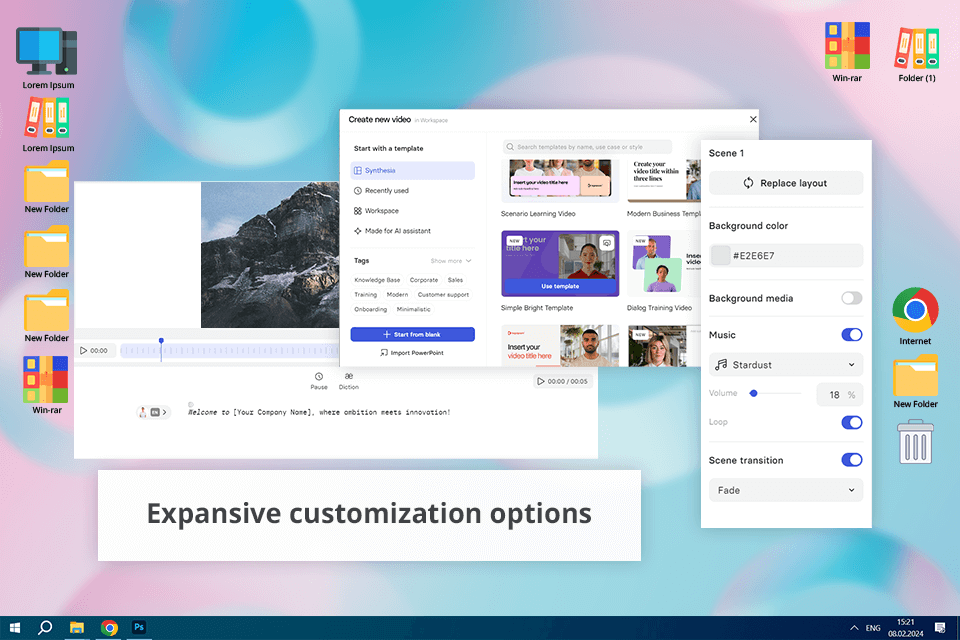The height and width of the screenshot is (640, 960).
Task: Filter by the Onboarding tag
Action: coord(370,309)
